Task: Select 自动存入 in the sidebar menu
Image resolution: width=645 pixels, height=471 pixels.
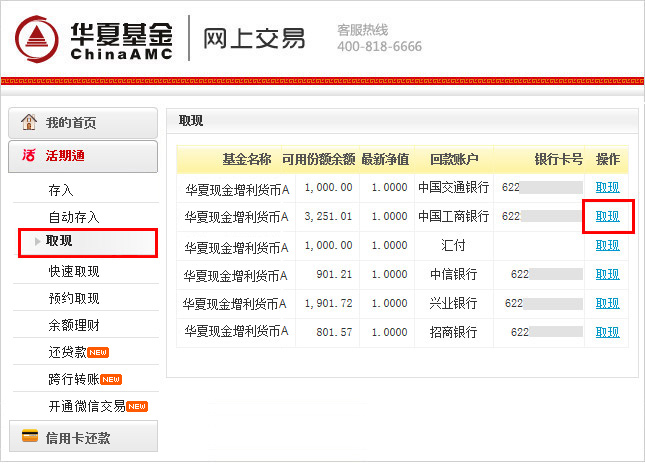Action: [x=74, y=217]
